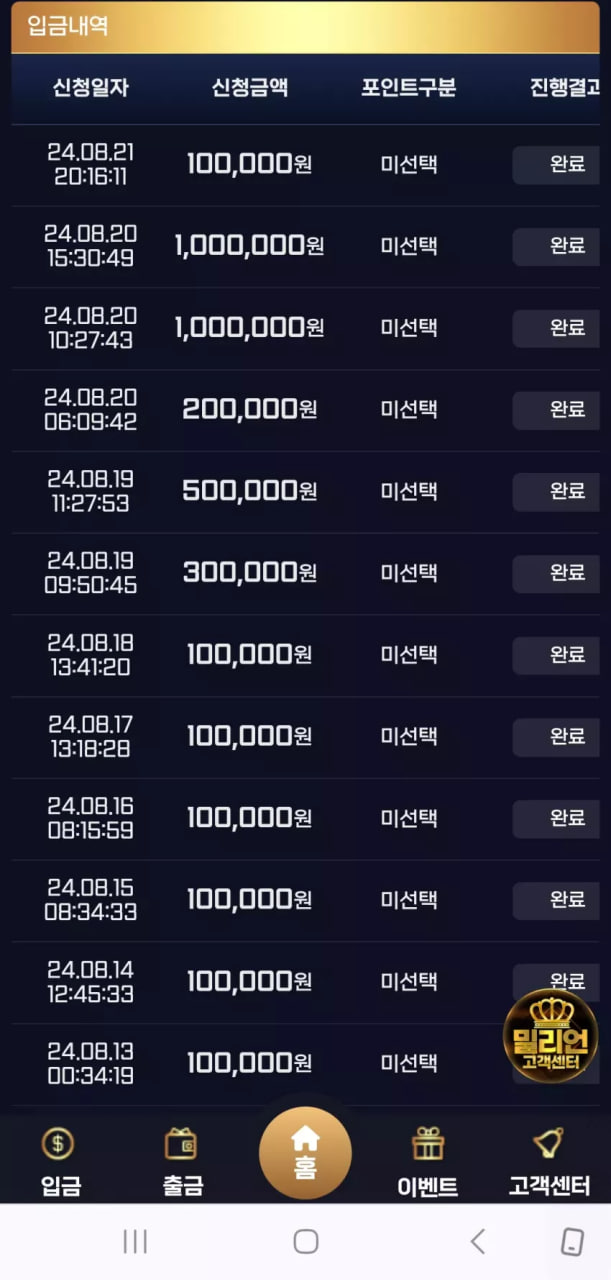Click 완료 status on 500,000원 row
Viewport: 611px width, 1280px height.
point(556,492)
